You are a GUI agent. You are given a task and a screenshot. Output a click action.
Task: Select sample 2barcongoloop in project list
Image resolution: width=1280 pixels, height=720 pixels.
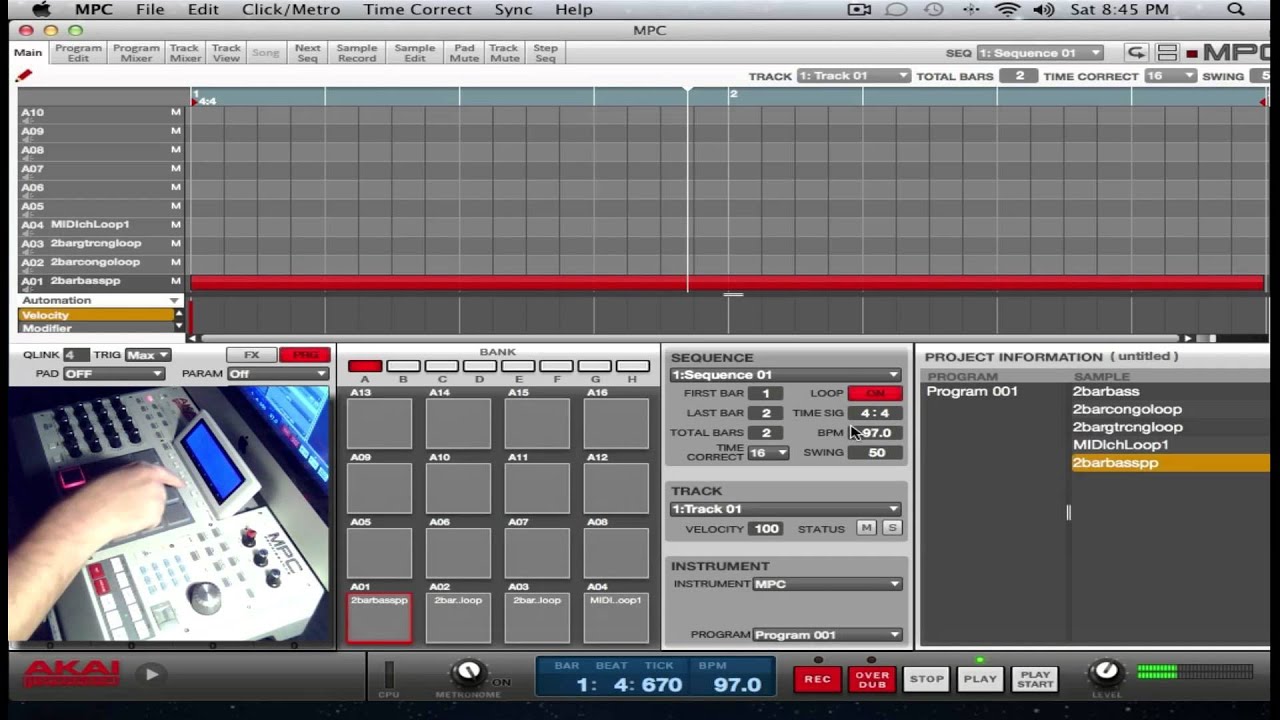pyautogui.click(x=1127, y=409)
